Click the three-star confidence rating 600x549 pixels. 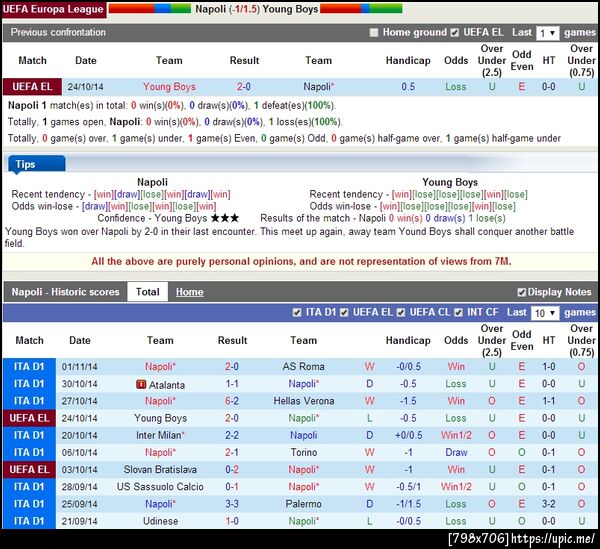tap(225, 218)
